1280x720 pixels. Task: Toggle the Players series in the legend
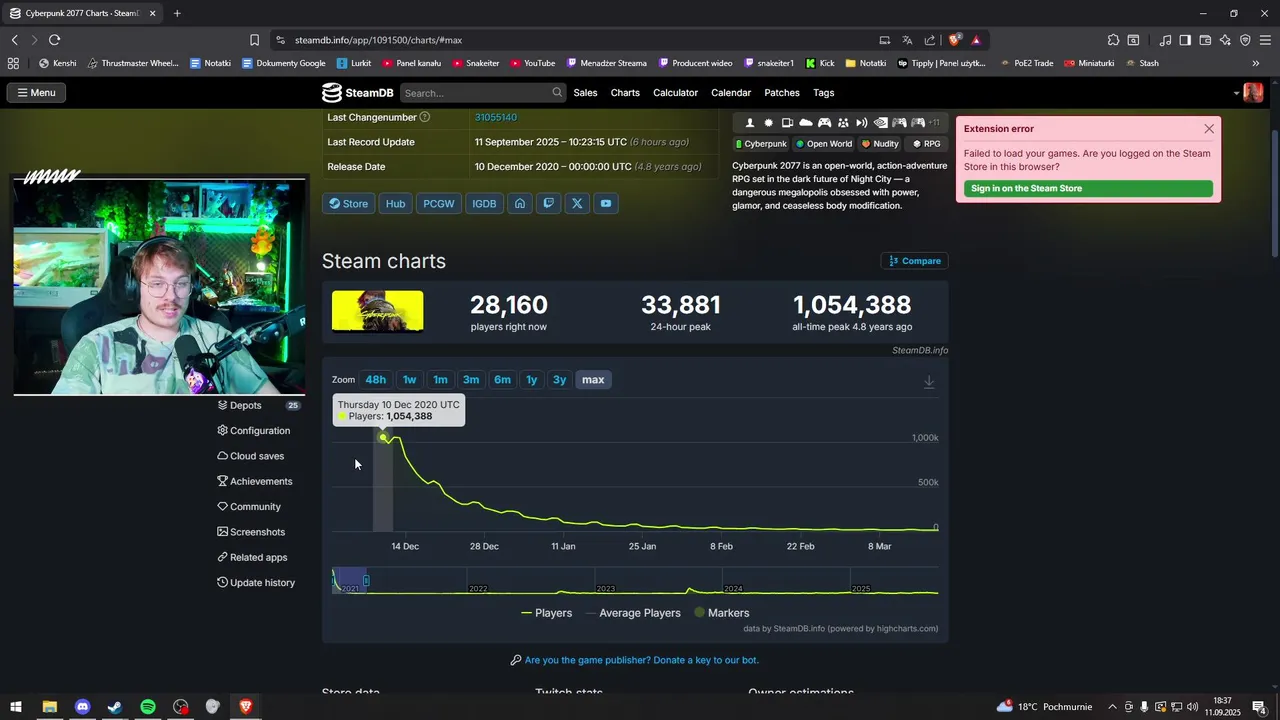547,613
